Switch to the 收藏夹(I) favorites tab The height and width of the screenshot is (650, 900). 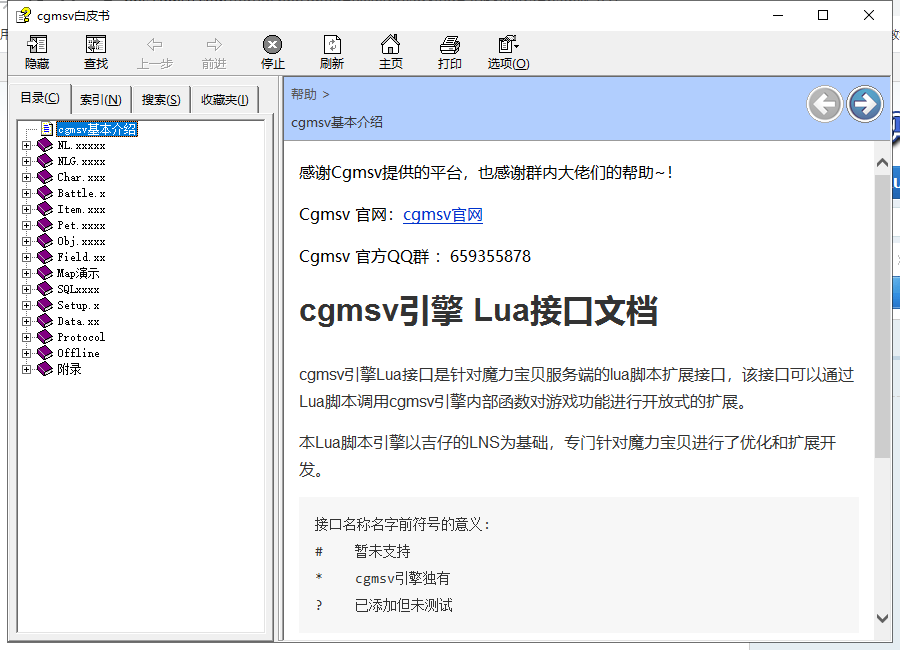[224, 100]
